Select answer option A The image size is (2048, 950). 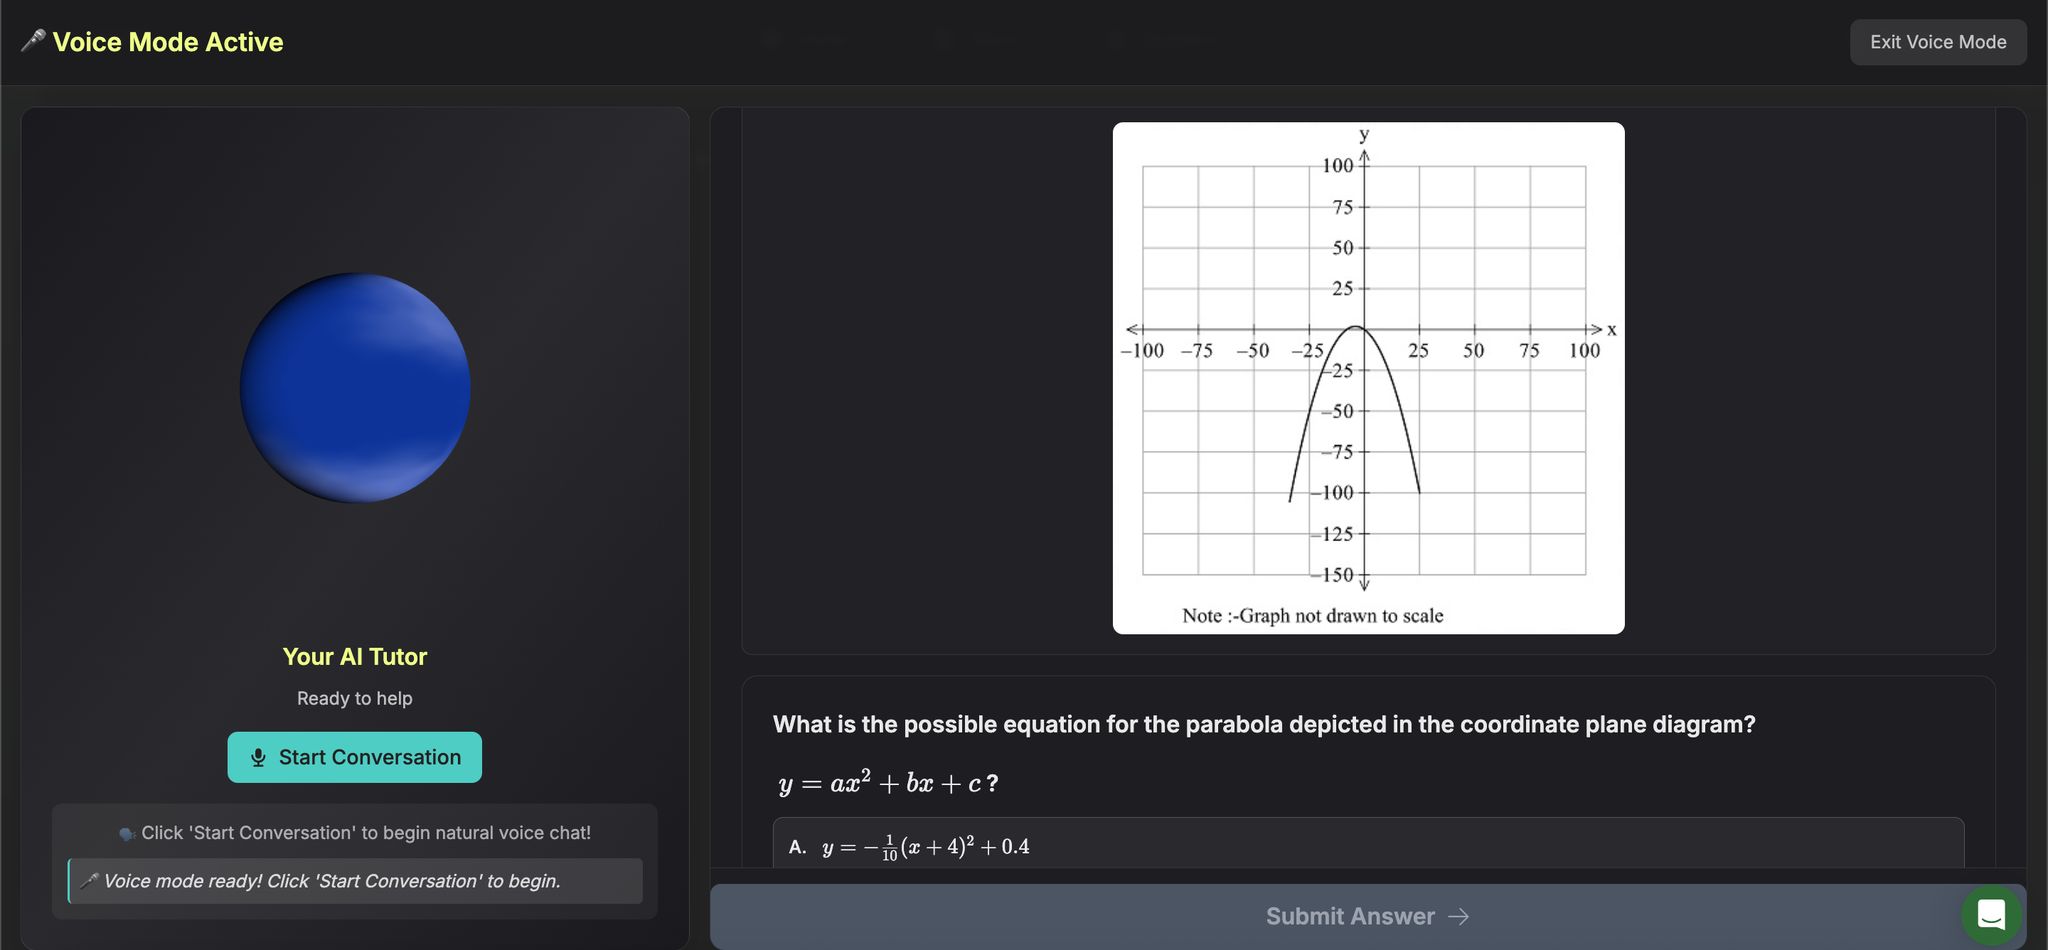[x=1368, y=846]
